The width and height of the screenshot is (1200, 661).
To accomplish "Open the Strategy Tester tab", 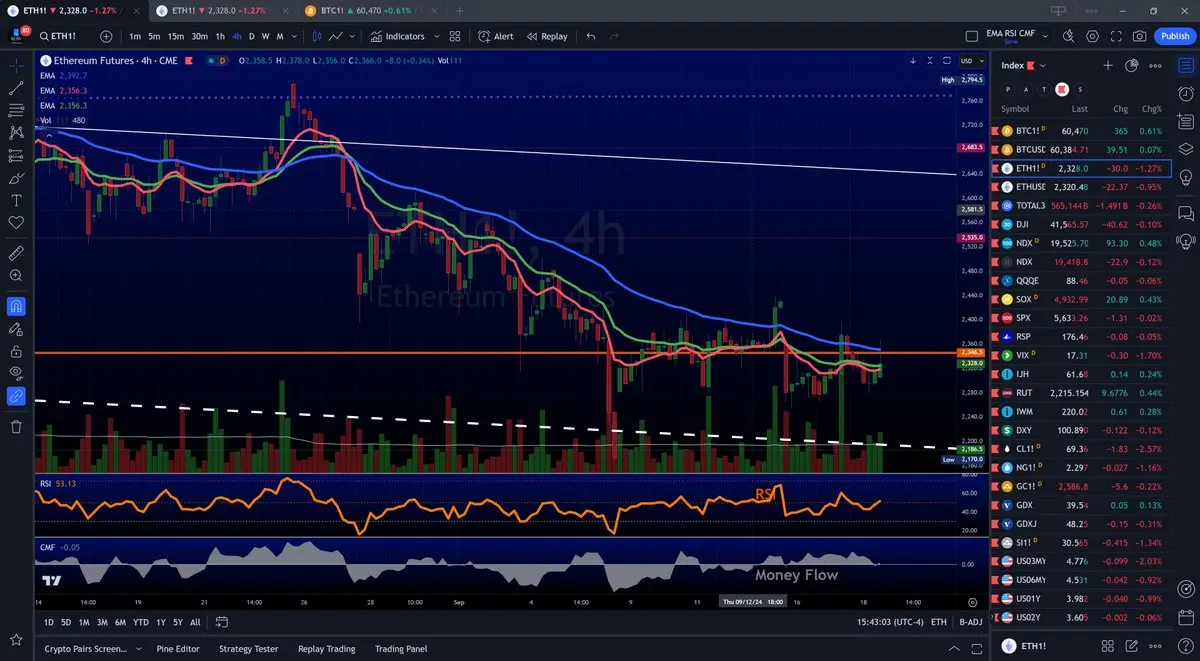I will [249, 649].
